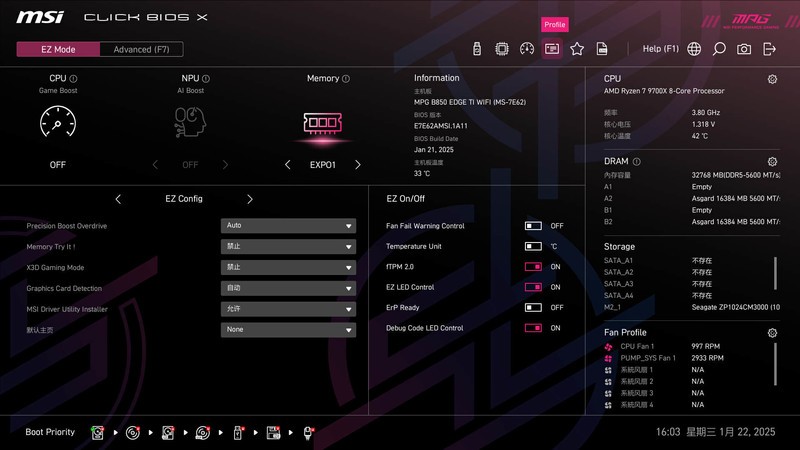
Task: Disable the EZ LED Control switch
Action: coord(533,287)
